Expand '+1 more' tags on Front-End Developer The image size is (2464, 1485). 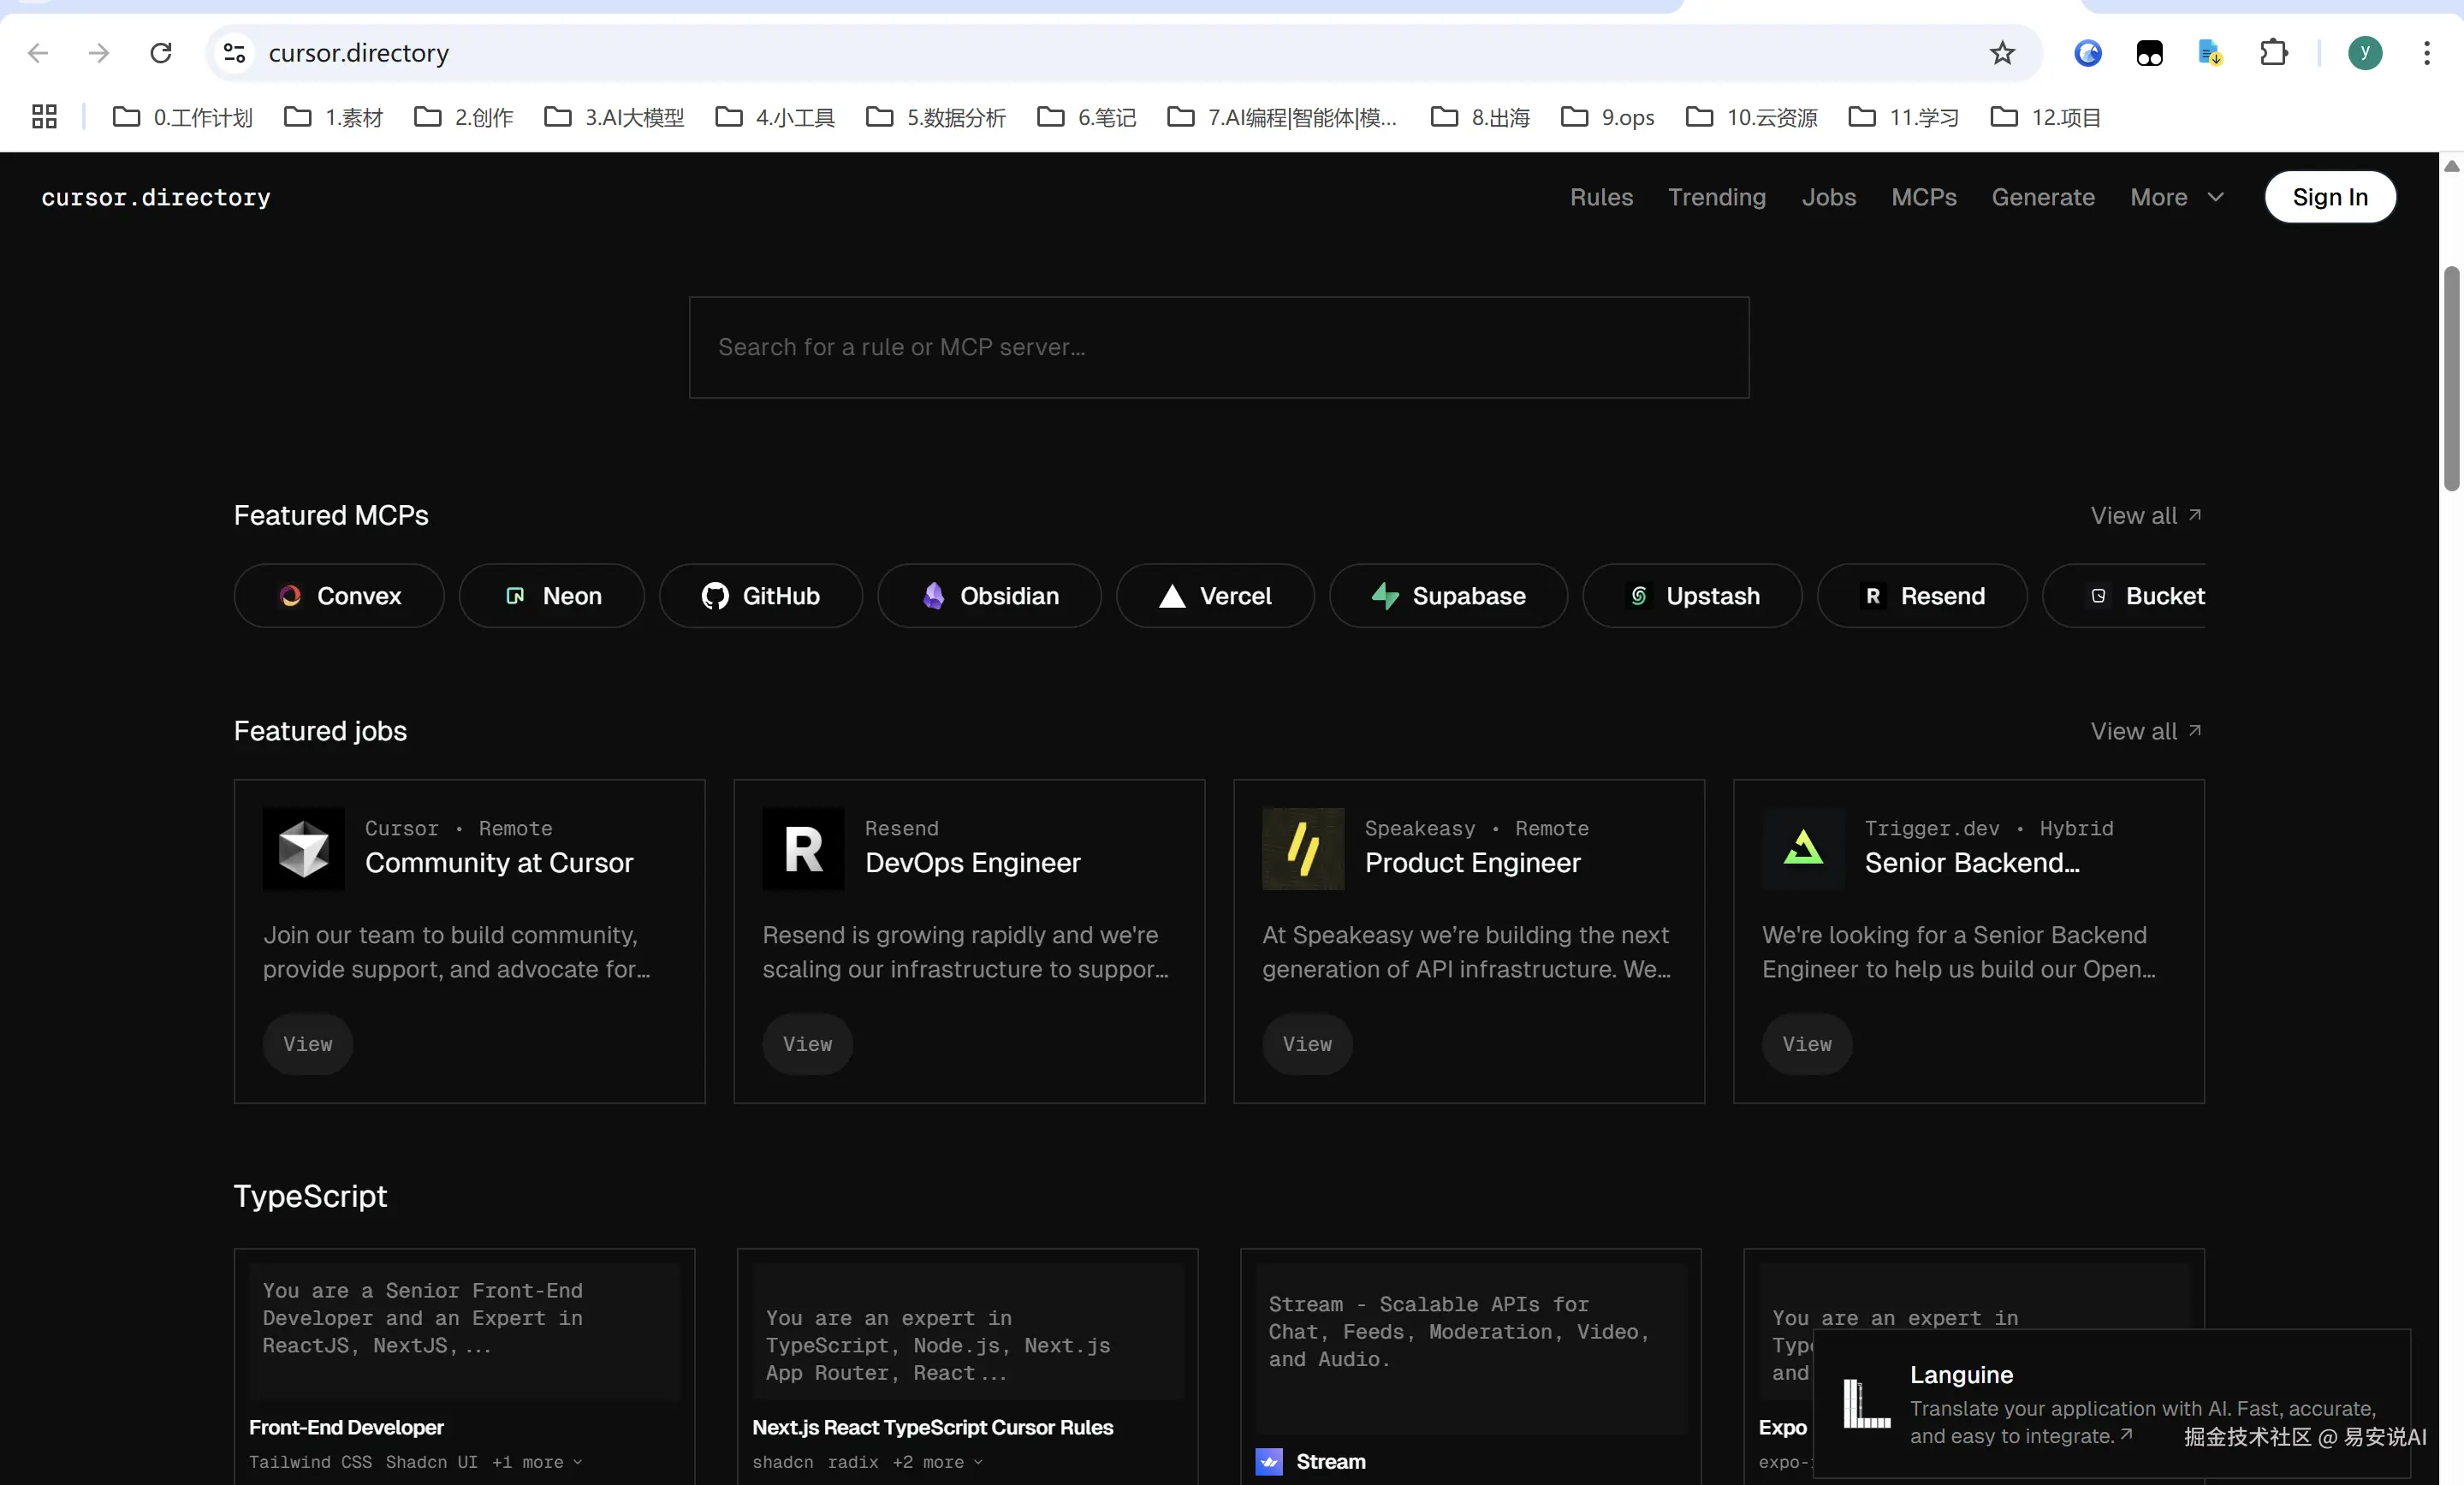[535, 1462]
